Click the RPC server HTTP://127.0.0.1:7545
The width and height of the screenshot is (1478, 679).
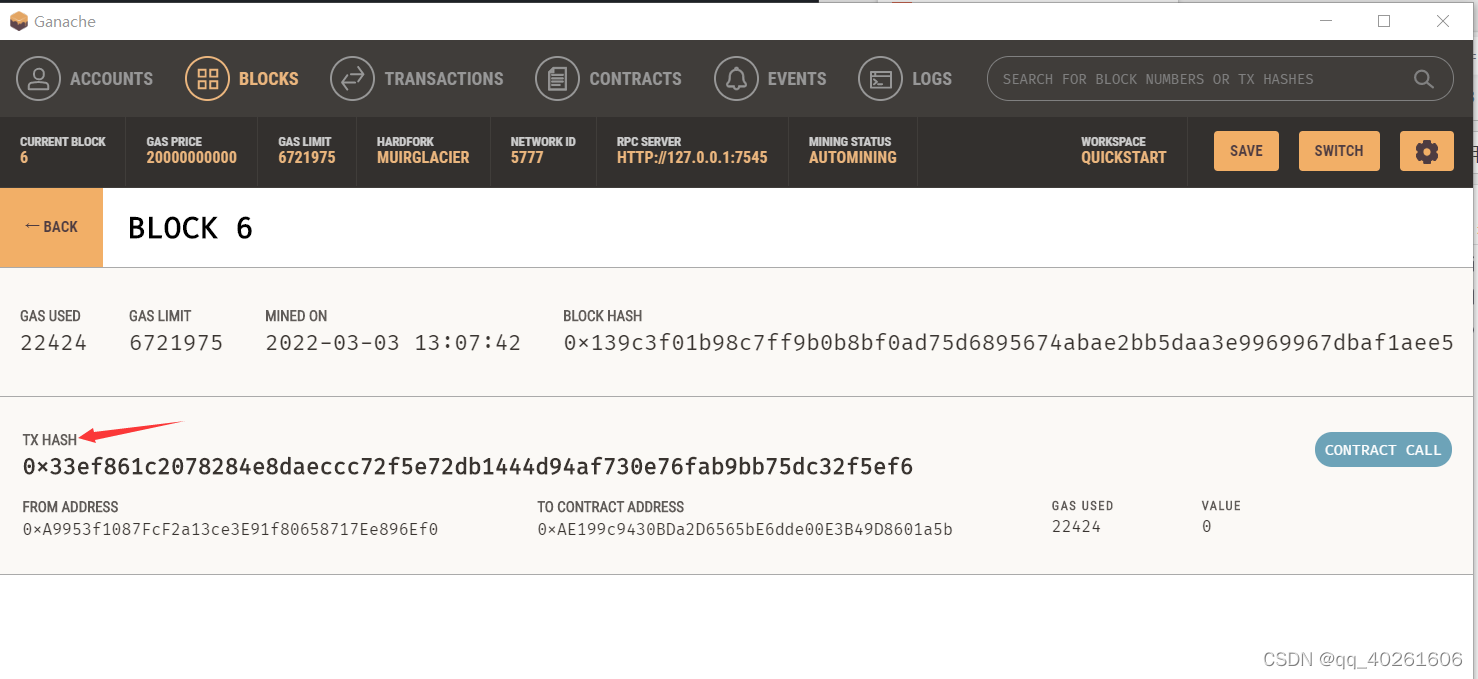(692, 157)
